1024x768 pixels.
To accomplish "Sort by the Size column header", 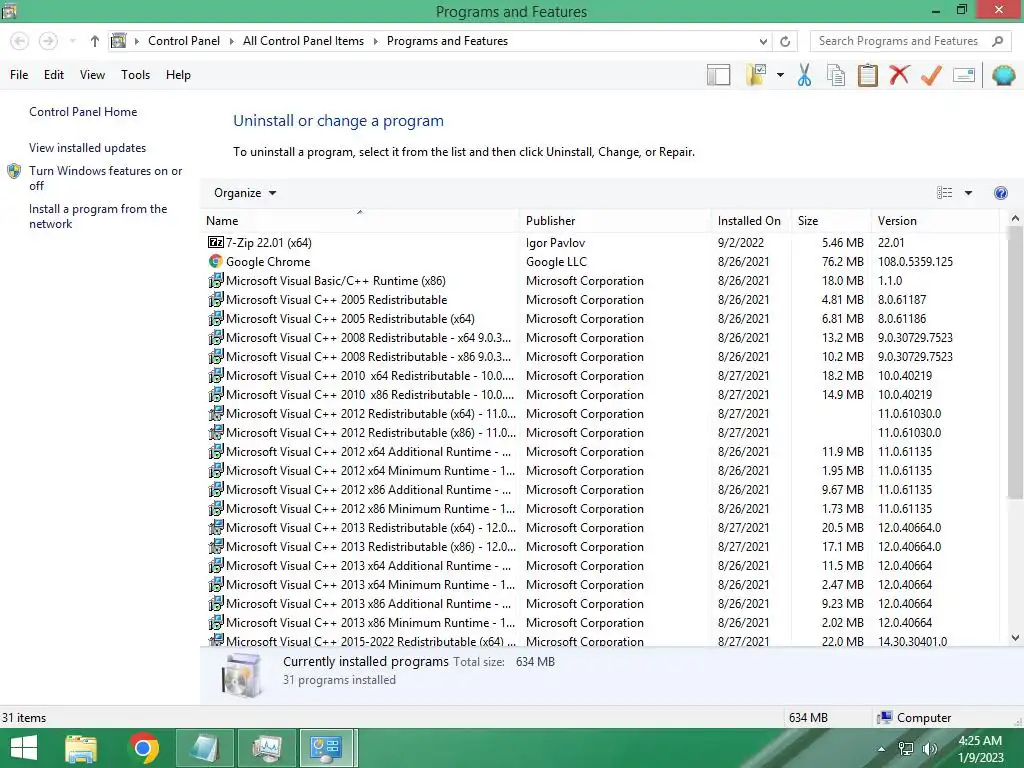I will 831,221.
